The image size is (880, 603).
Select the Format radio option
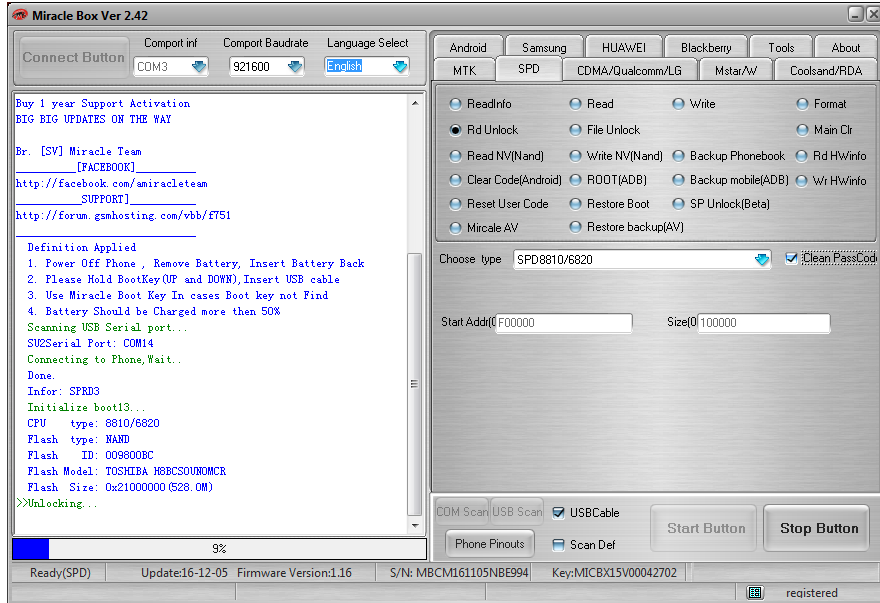pos(803,104)
